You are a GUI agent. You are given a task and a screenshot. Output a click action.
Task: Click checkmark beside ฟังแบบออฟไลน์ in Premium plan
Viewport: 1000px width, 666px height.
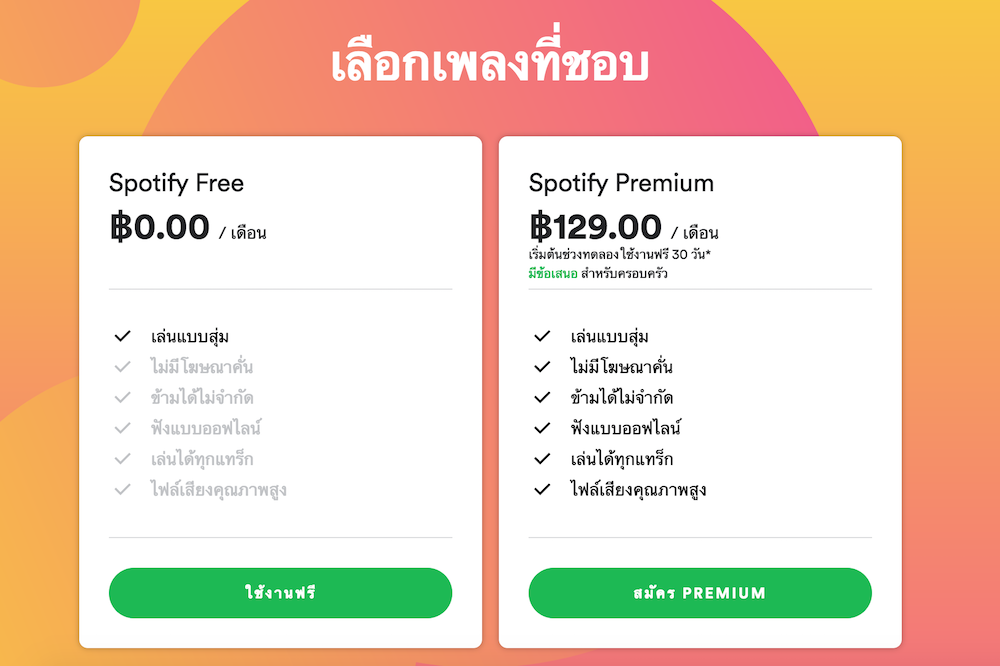[543, 428]
